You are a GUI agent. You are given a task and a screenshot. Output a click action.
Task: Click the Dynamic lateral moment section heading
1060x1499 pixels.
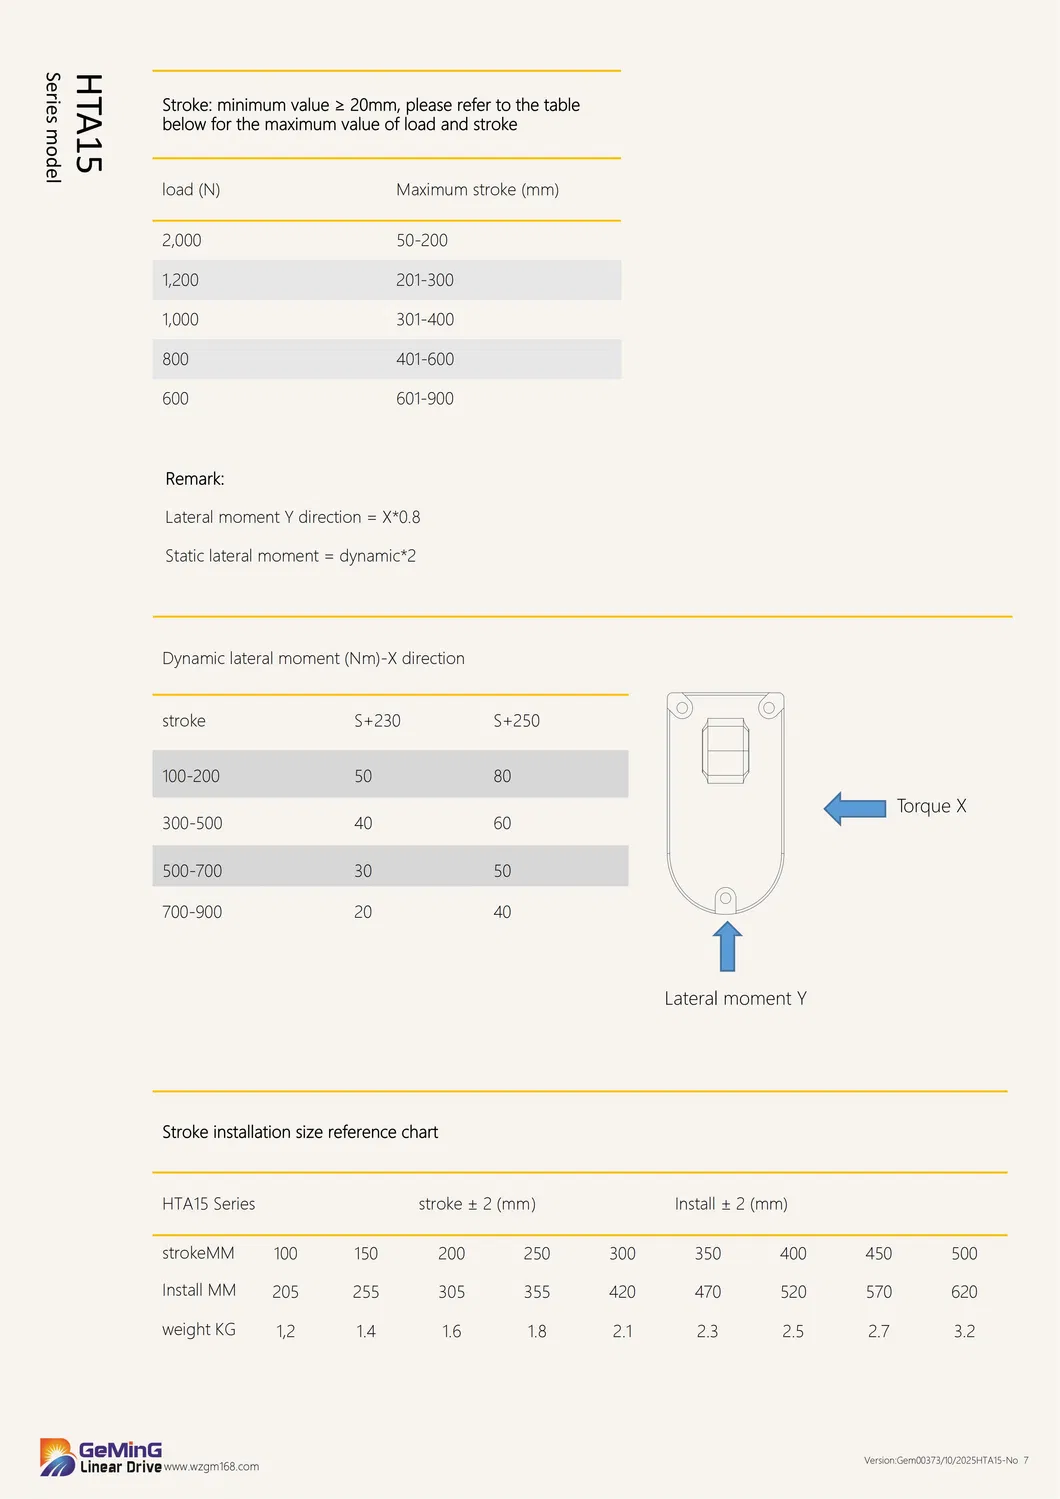coord(313,658)
